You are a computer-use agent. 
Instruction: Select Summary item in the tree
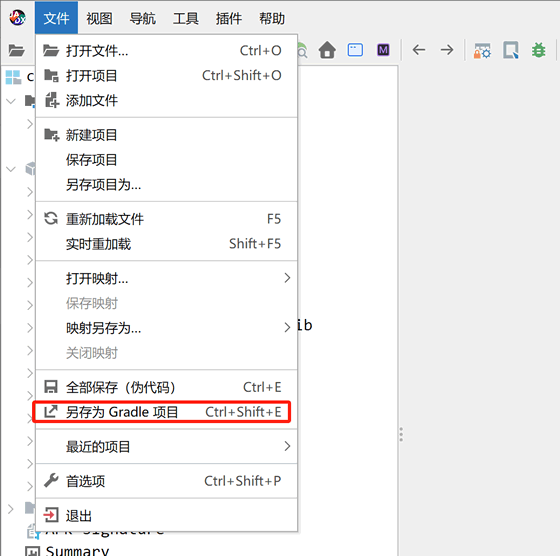click(77, 550)
